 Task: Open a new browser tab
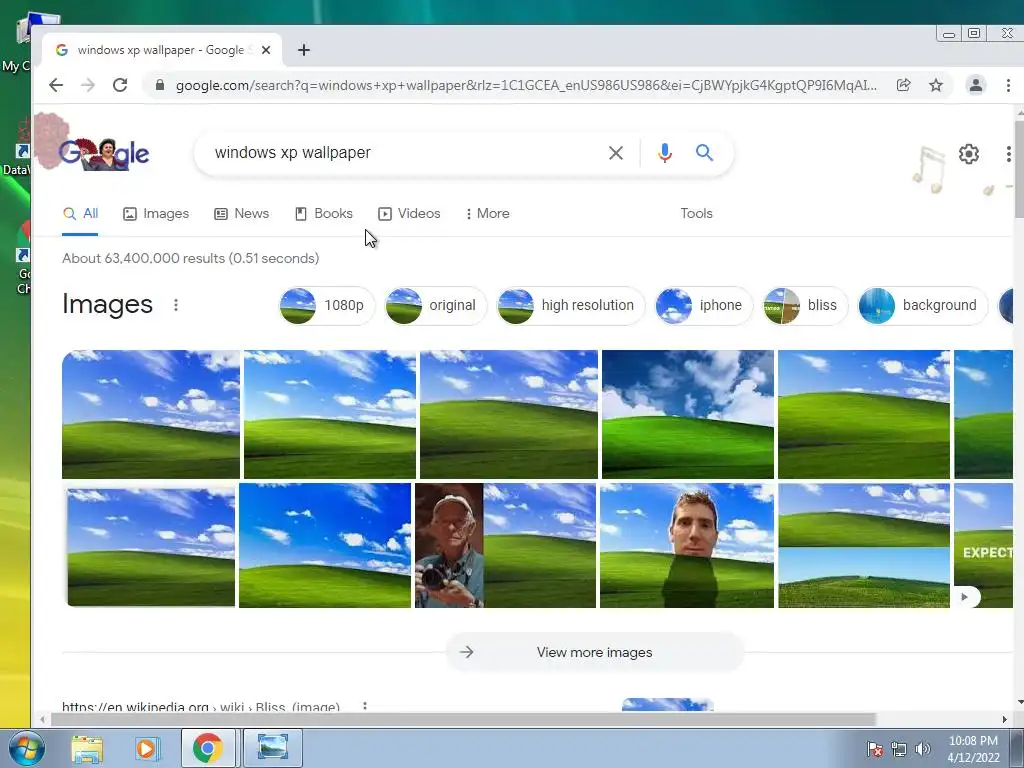point(304,50)
